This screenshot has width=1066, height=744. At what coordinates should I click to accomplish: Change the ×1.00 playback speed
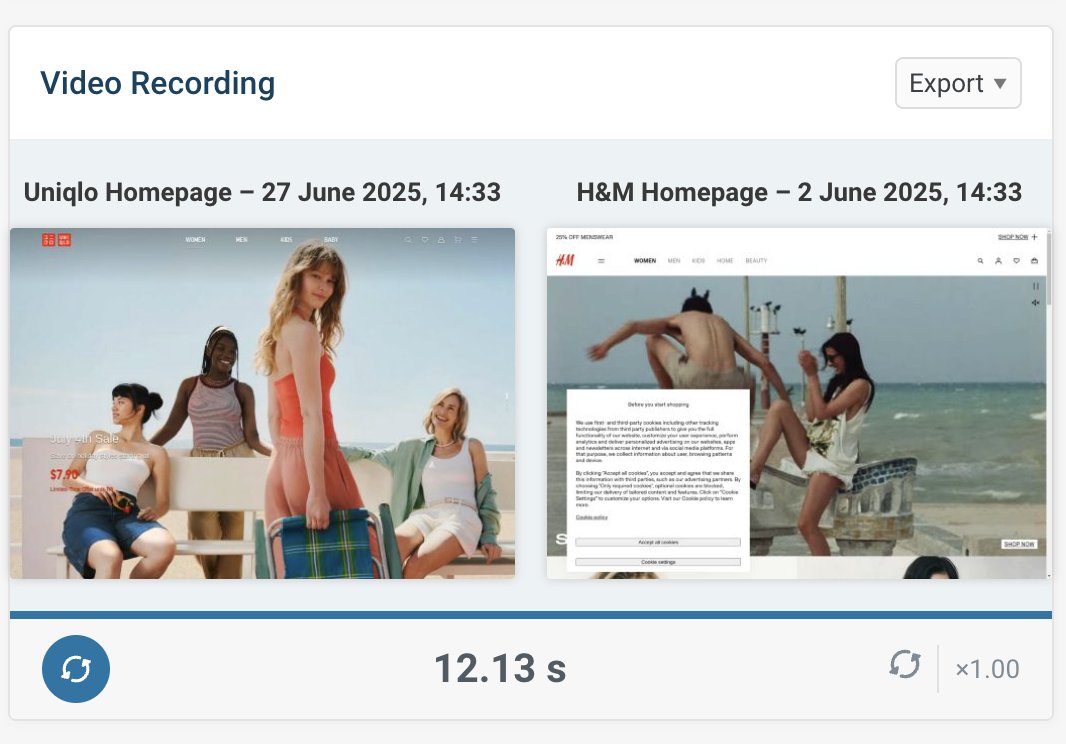click(987, 669)
